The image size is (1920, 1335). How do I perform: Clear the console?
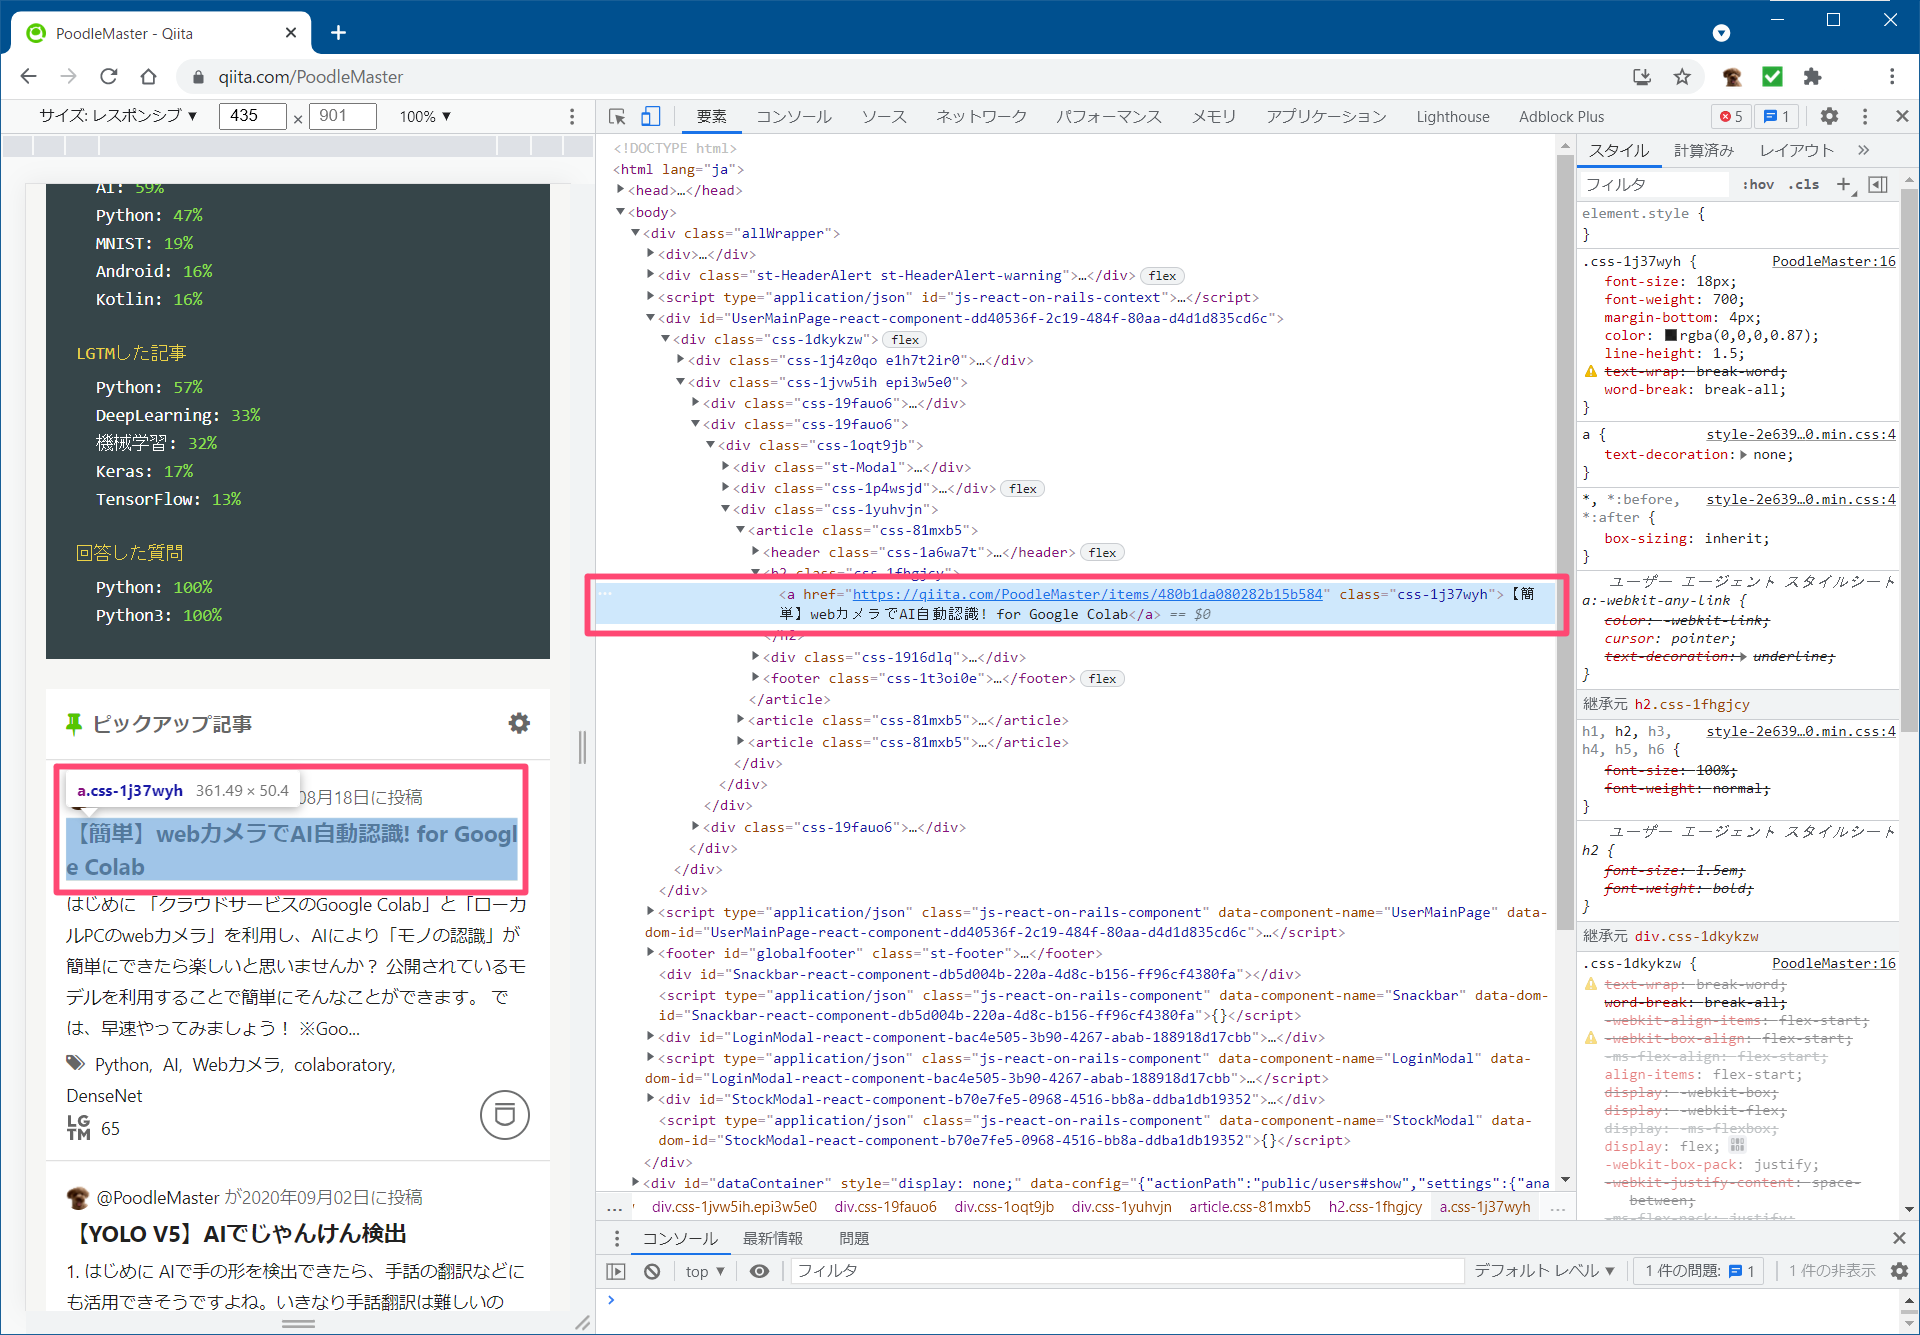[652, 1271]
